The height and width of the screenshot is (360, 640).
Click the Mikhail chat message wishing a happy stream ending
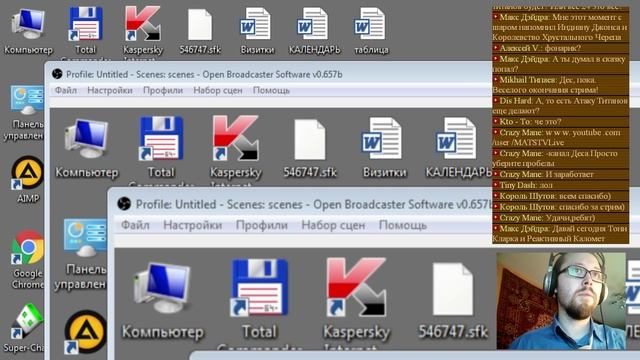pos(560,85)
